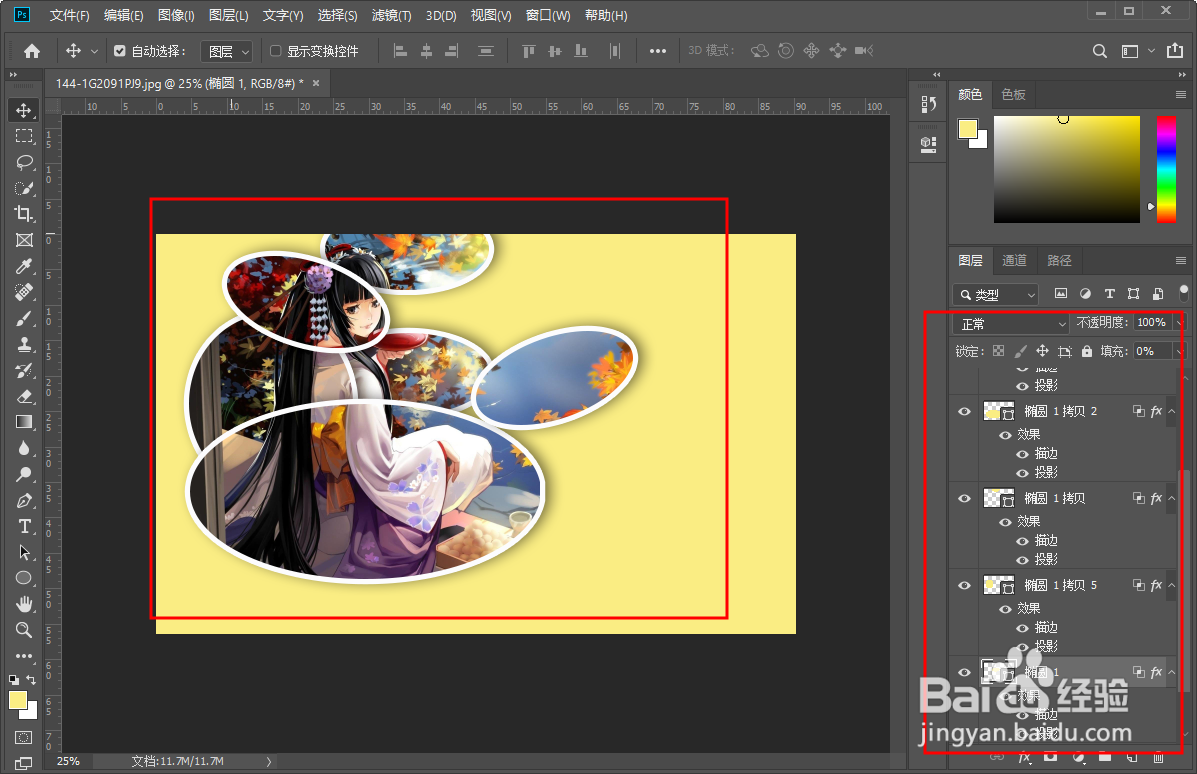The width and height of the screenshot is (1197, 774).
Task: Select the Crop tool
Action: click(24, 214)
